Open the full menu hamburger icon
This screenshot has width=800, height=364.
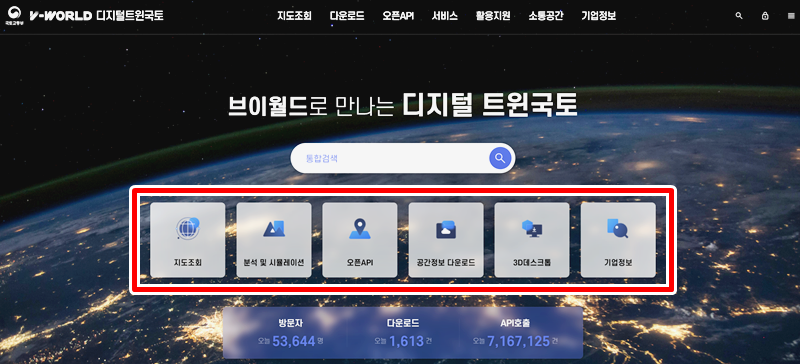click(x=791, y=16)
